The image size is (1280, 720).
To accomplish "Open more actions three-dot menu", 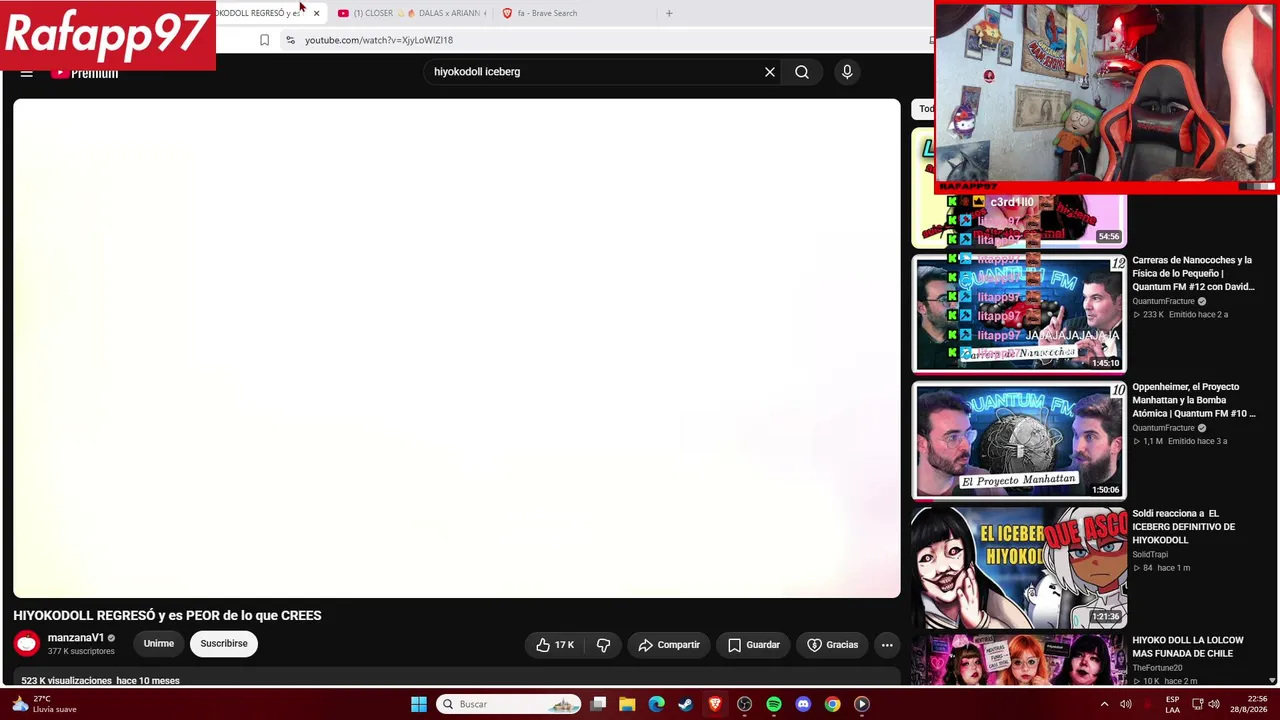I will tap(887, 645).
